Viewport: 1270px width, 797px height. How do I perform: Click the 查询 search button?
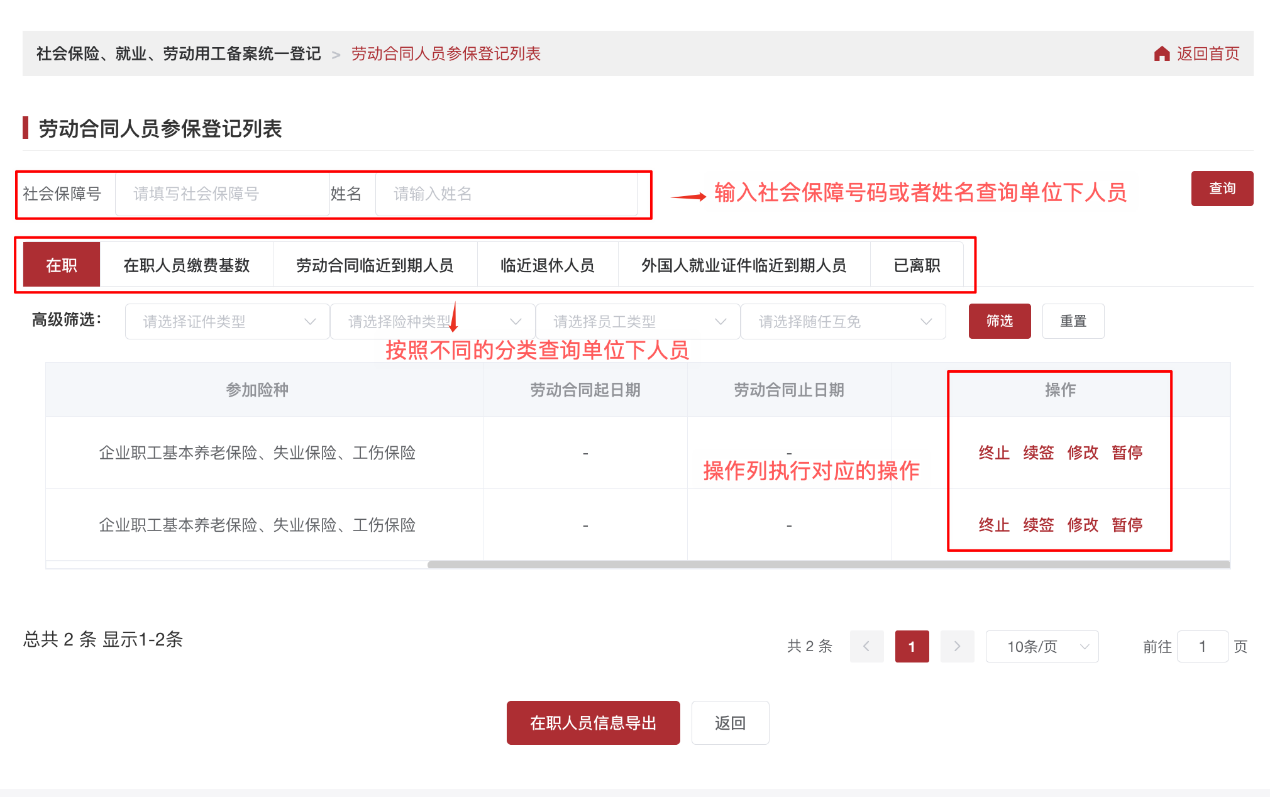pos(1222,187)
